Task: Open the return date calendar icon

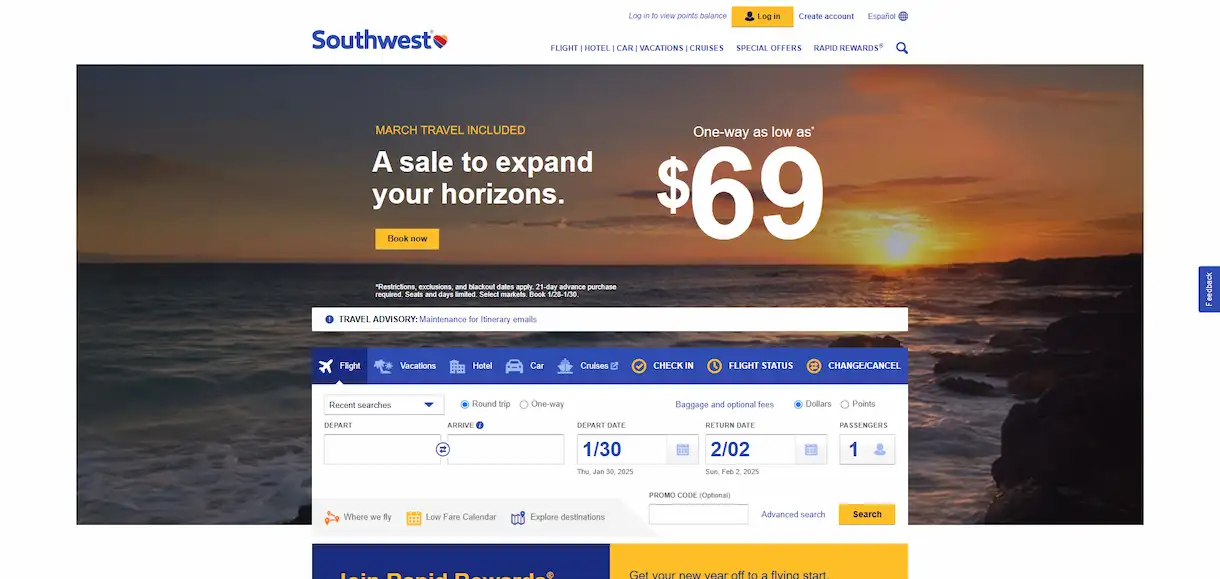Action: [811, 450]
